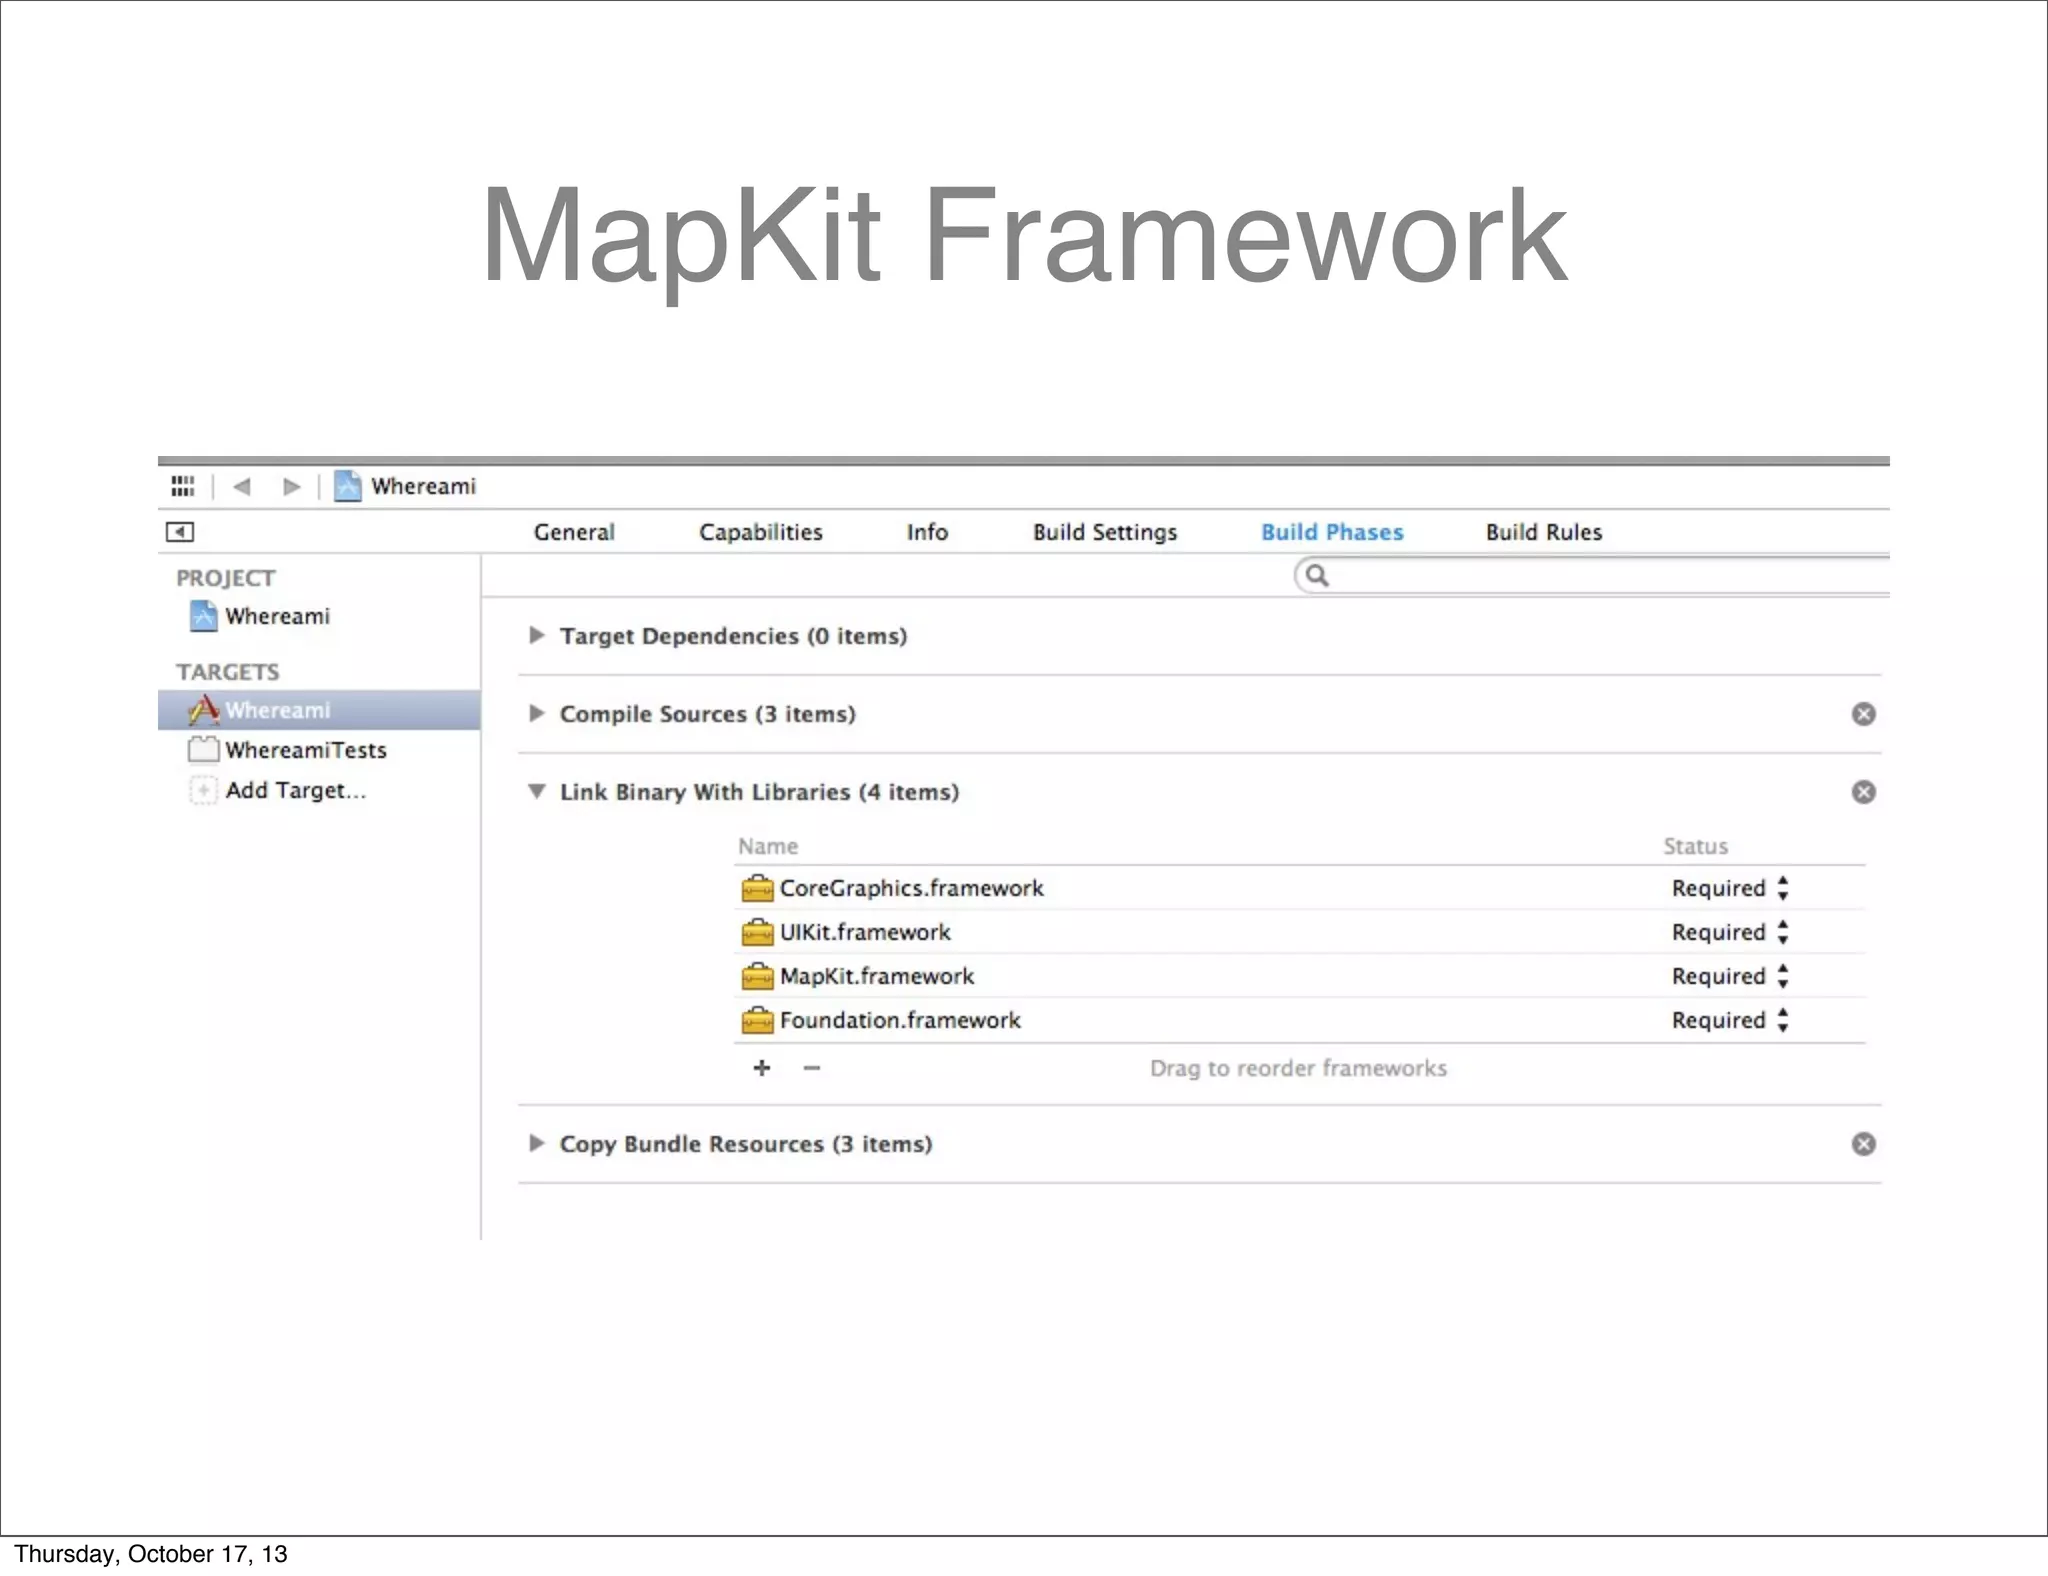Delete the Compile Sources phase
Viewport: 2048px width, 1576px height.
click(x=1863, y=714)
